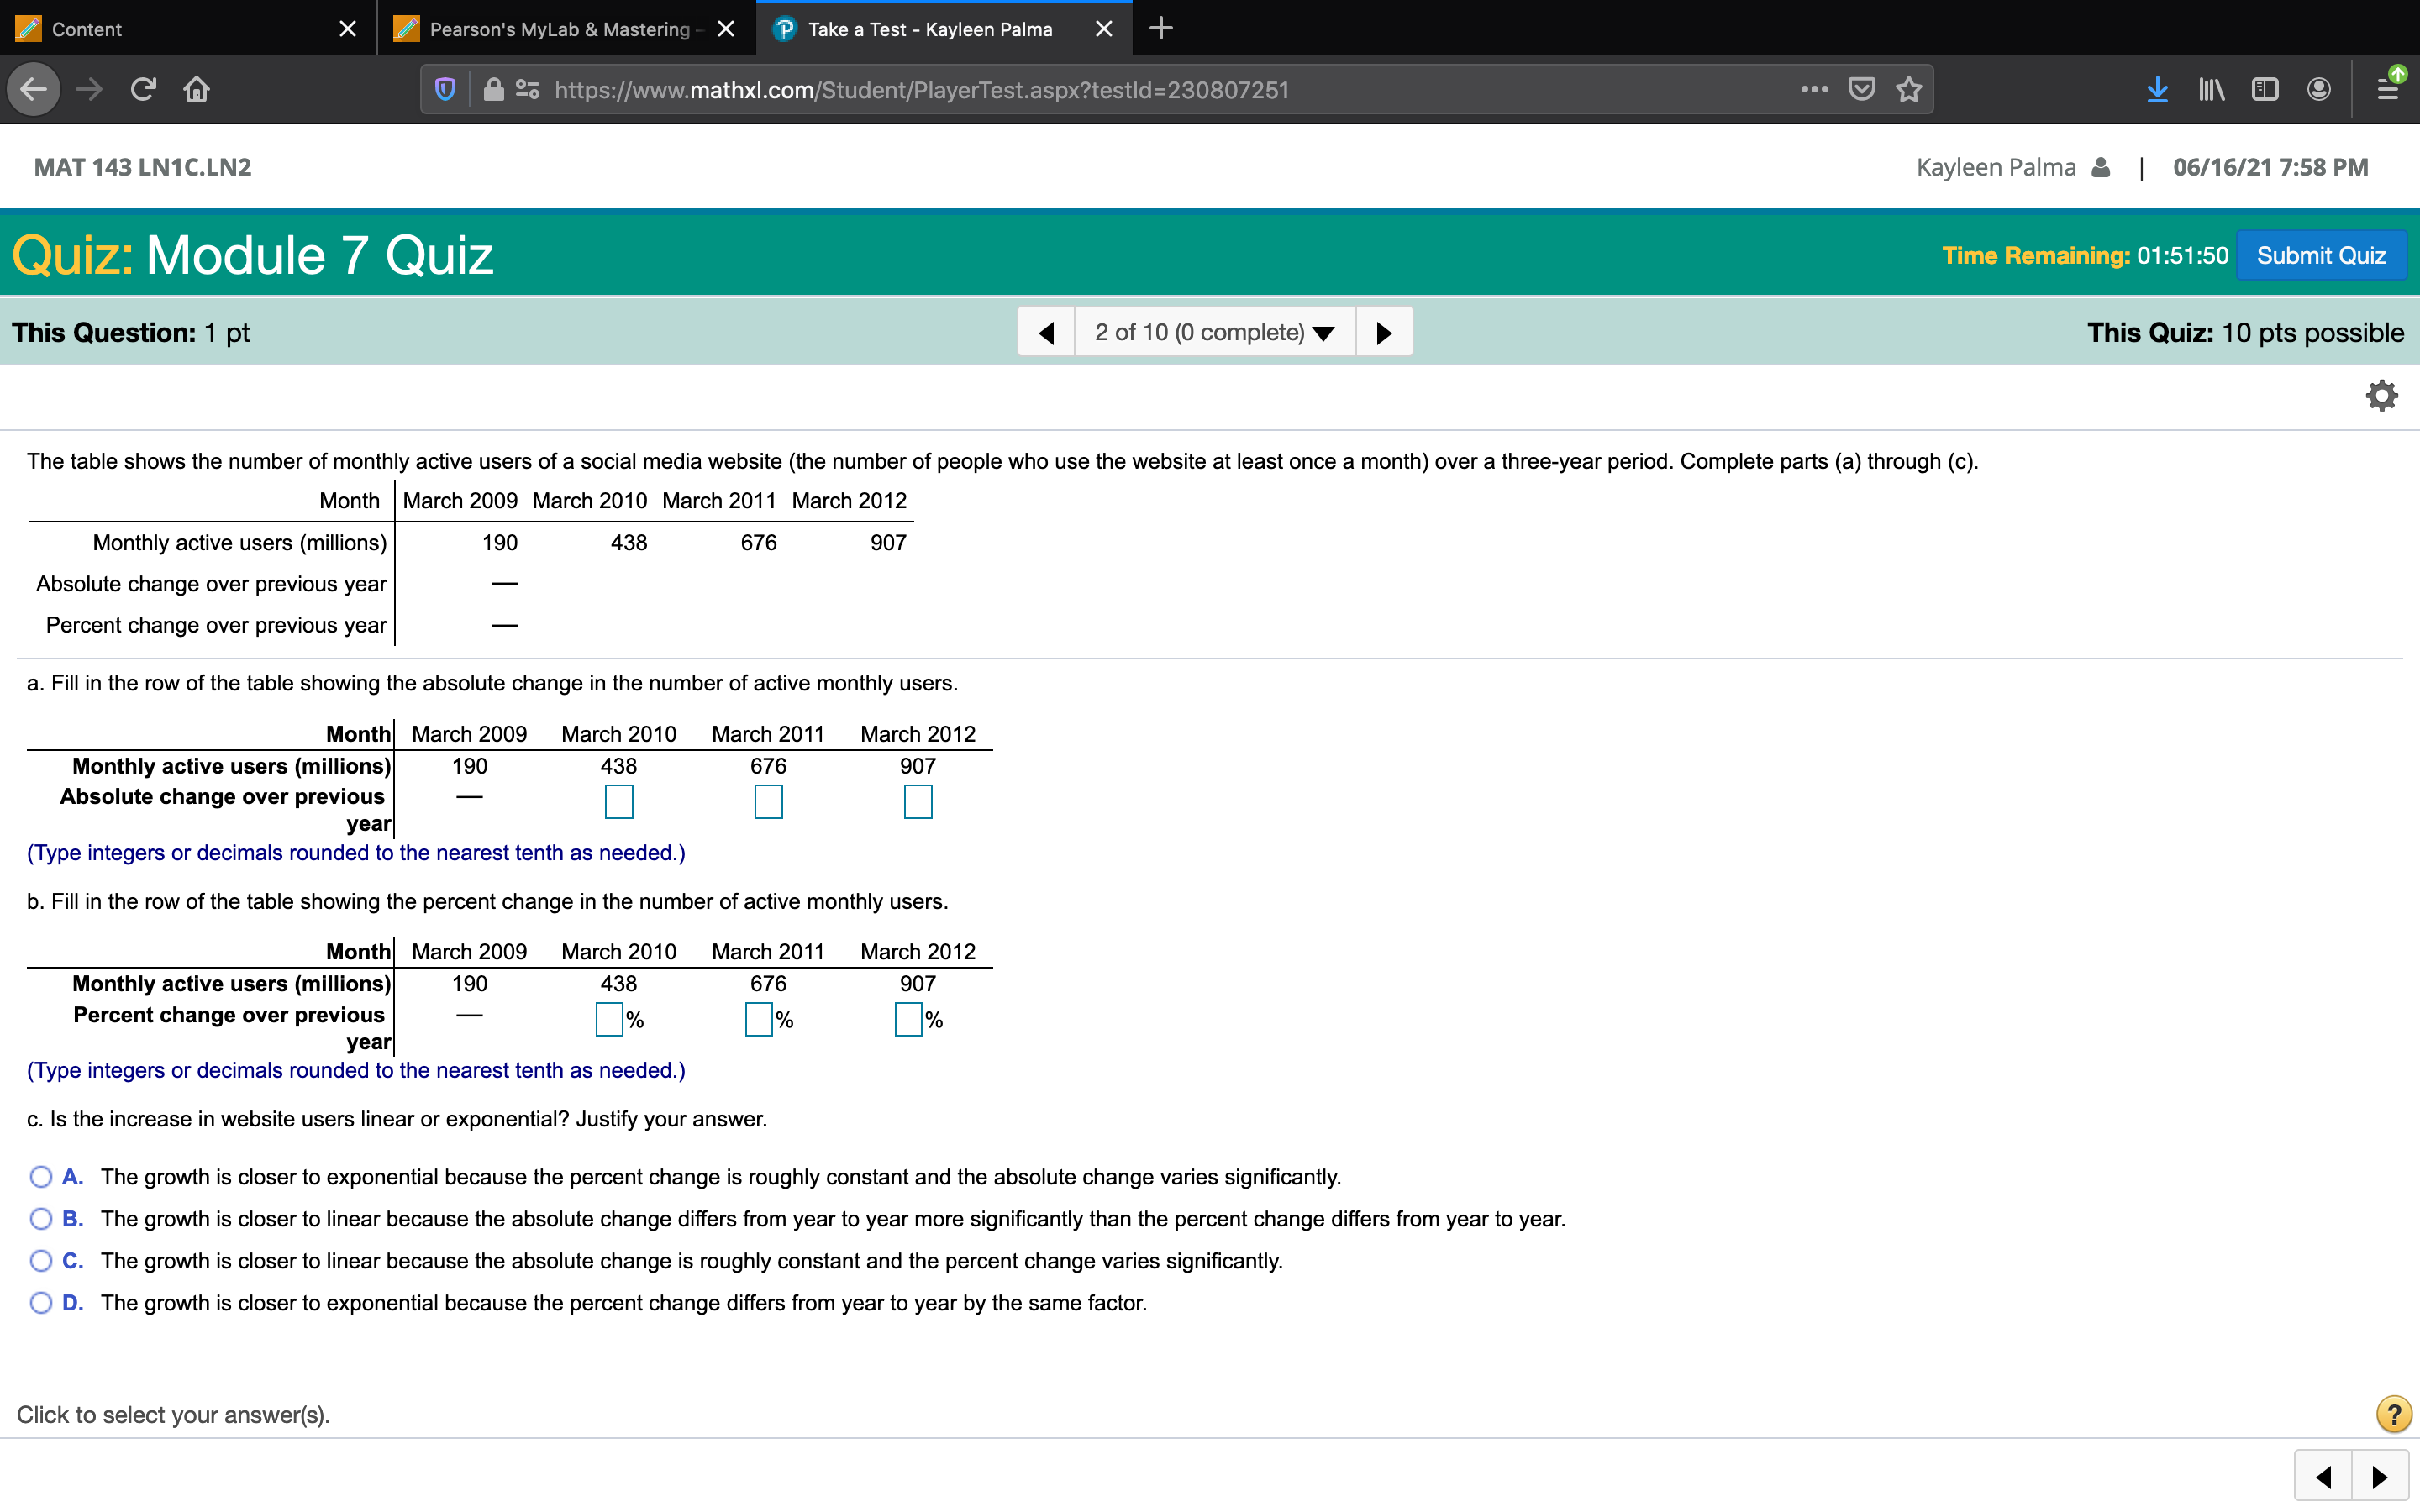
Task: Click the Submit Quiz button
Action: tap(2320, 256)
